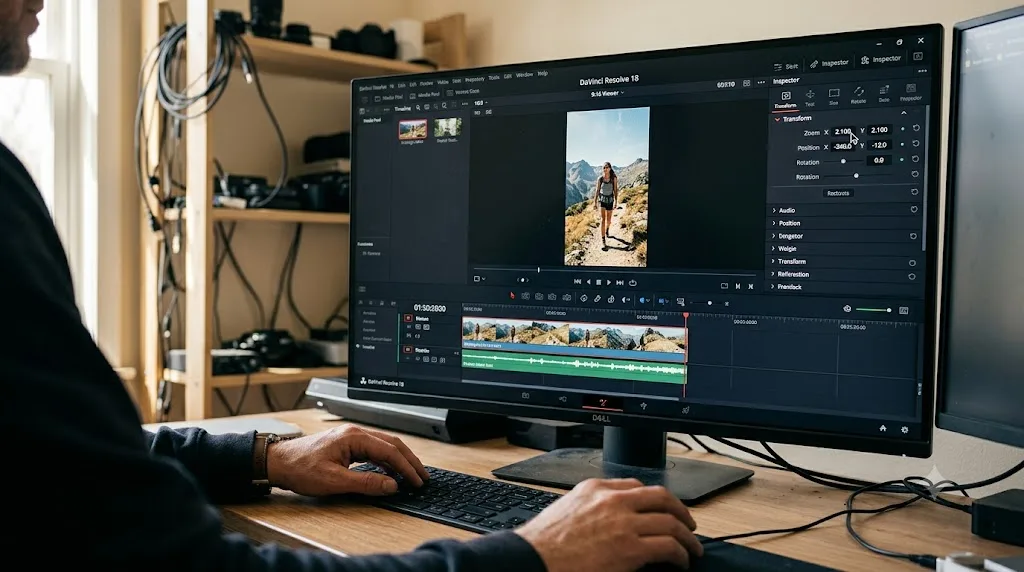Toggle keyframe dot for Zoom row
The height and width of the screenshot is (572, 1024).
pyautogui.click(x=903, y=129)
